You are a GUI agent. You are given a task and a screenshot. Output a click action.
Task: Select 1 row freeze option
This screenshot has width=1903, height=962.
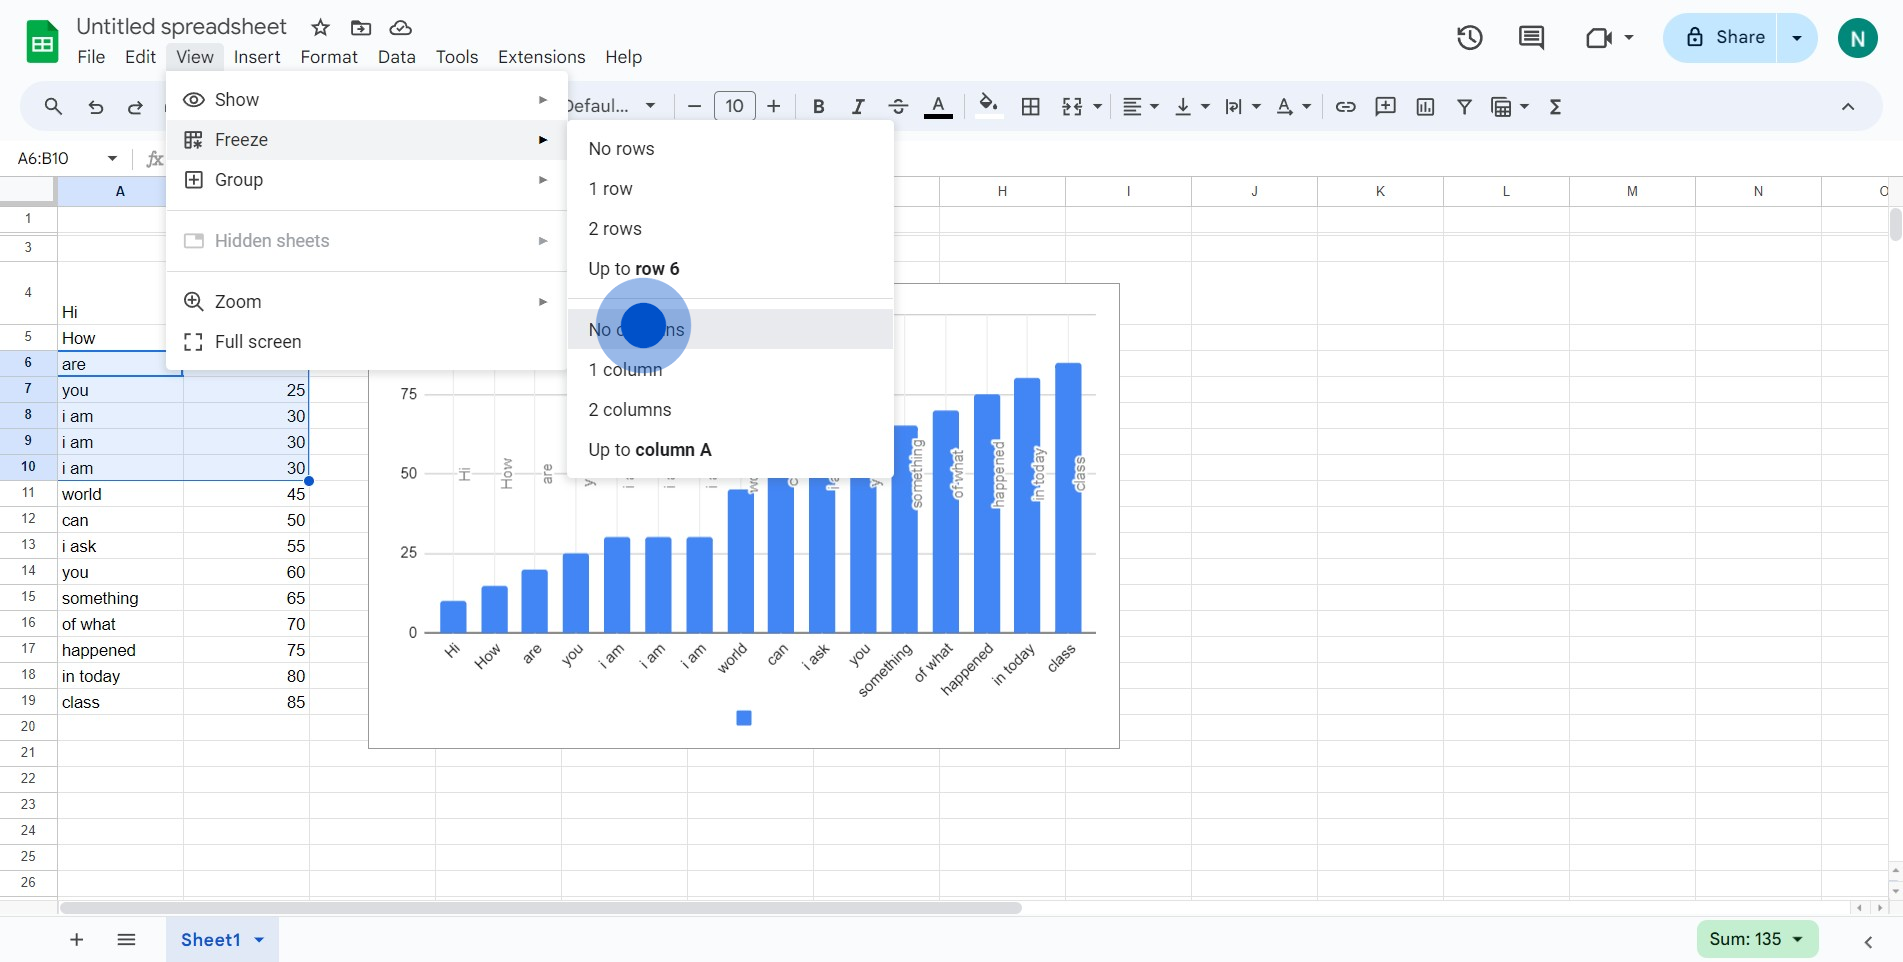tap(730, 189)
